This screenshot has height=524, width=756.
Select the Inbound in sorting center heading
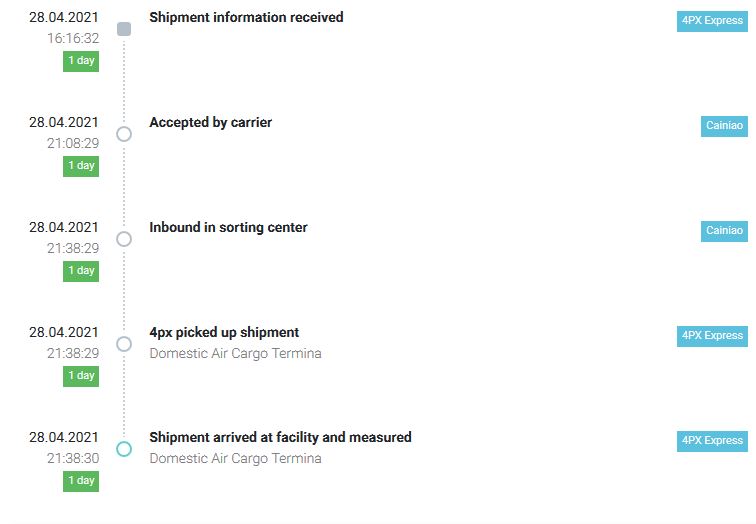(228, 227)
